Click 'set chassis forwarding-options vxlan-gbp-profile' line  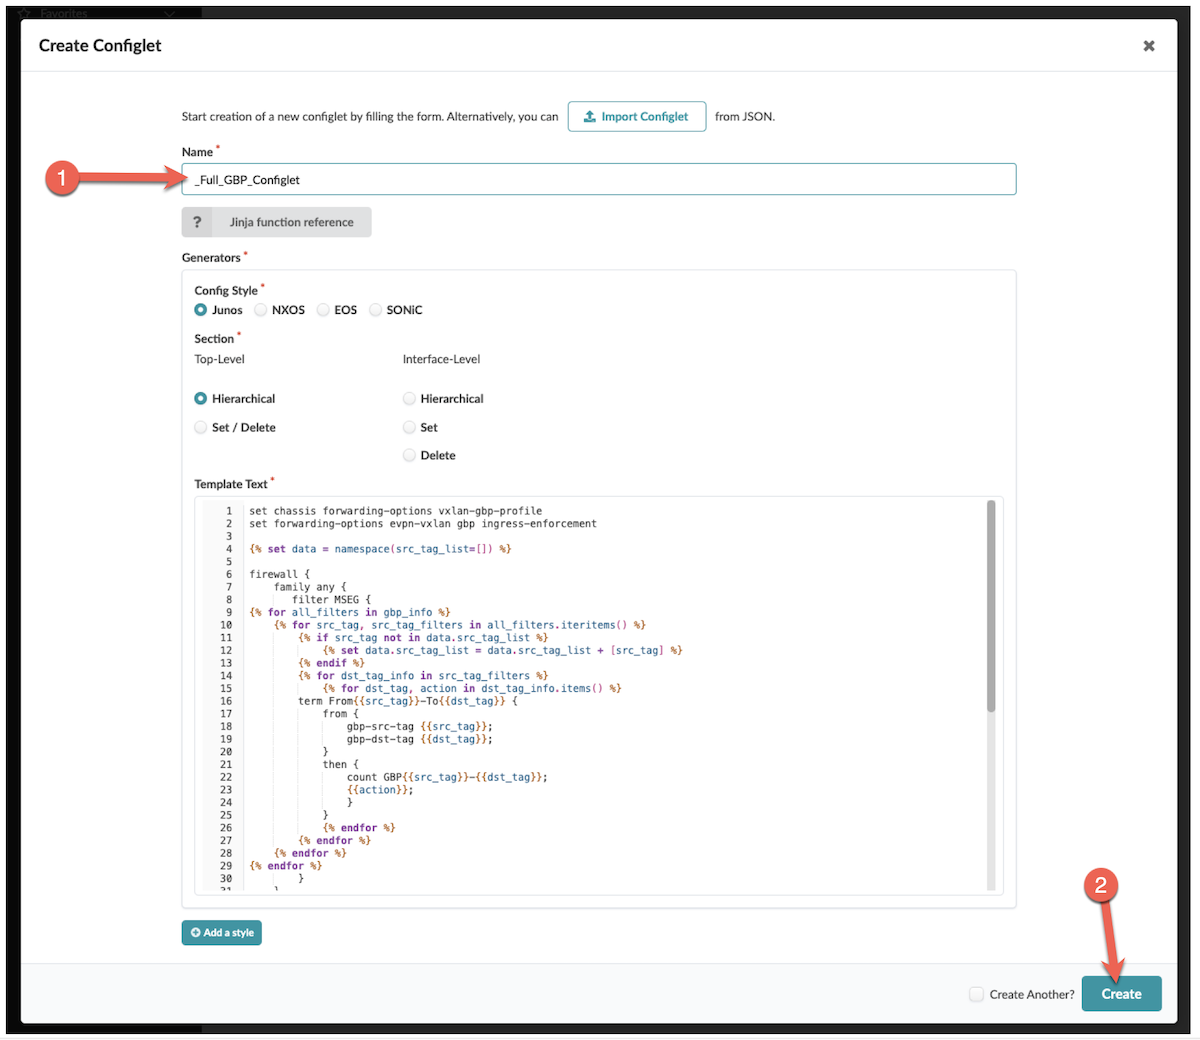pos(396,511)
